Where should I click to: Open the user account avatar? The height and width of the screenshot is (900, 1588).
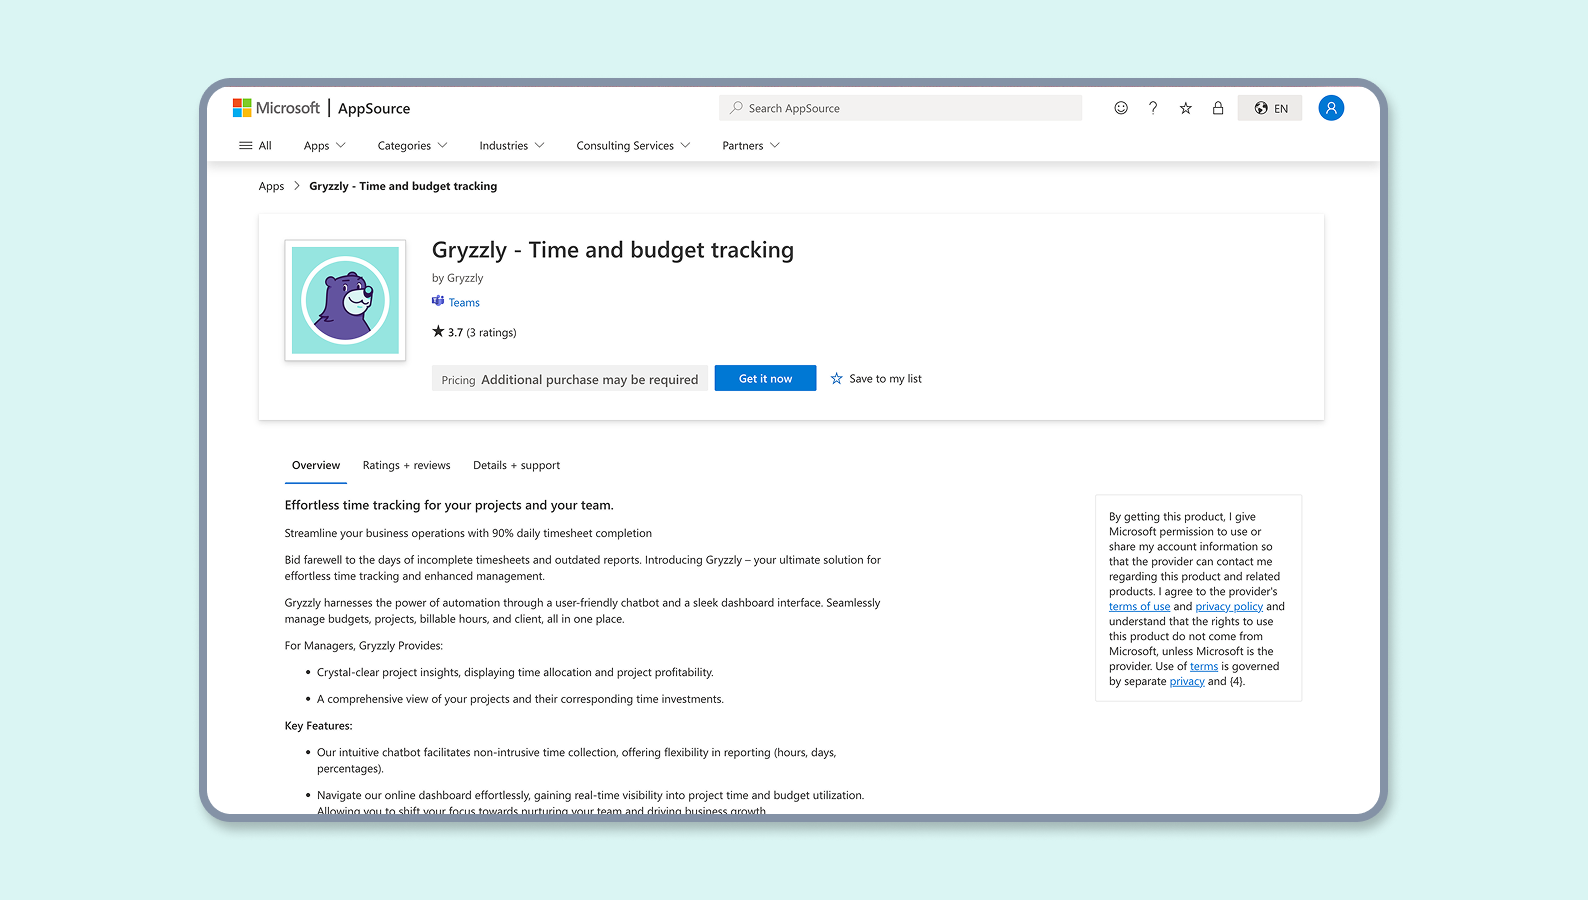[x=1331, y=108]
